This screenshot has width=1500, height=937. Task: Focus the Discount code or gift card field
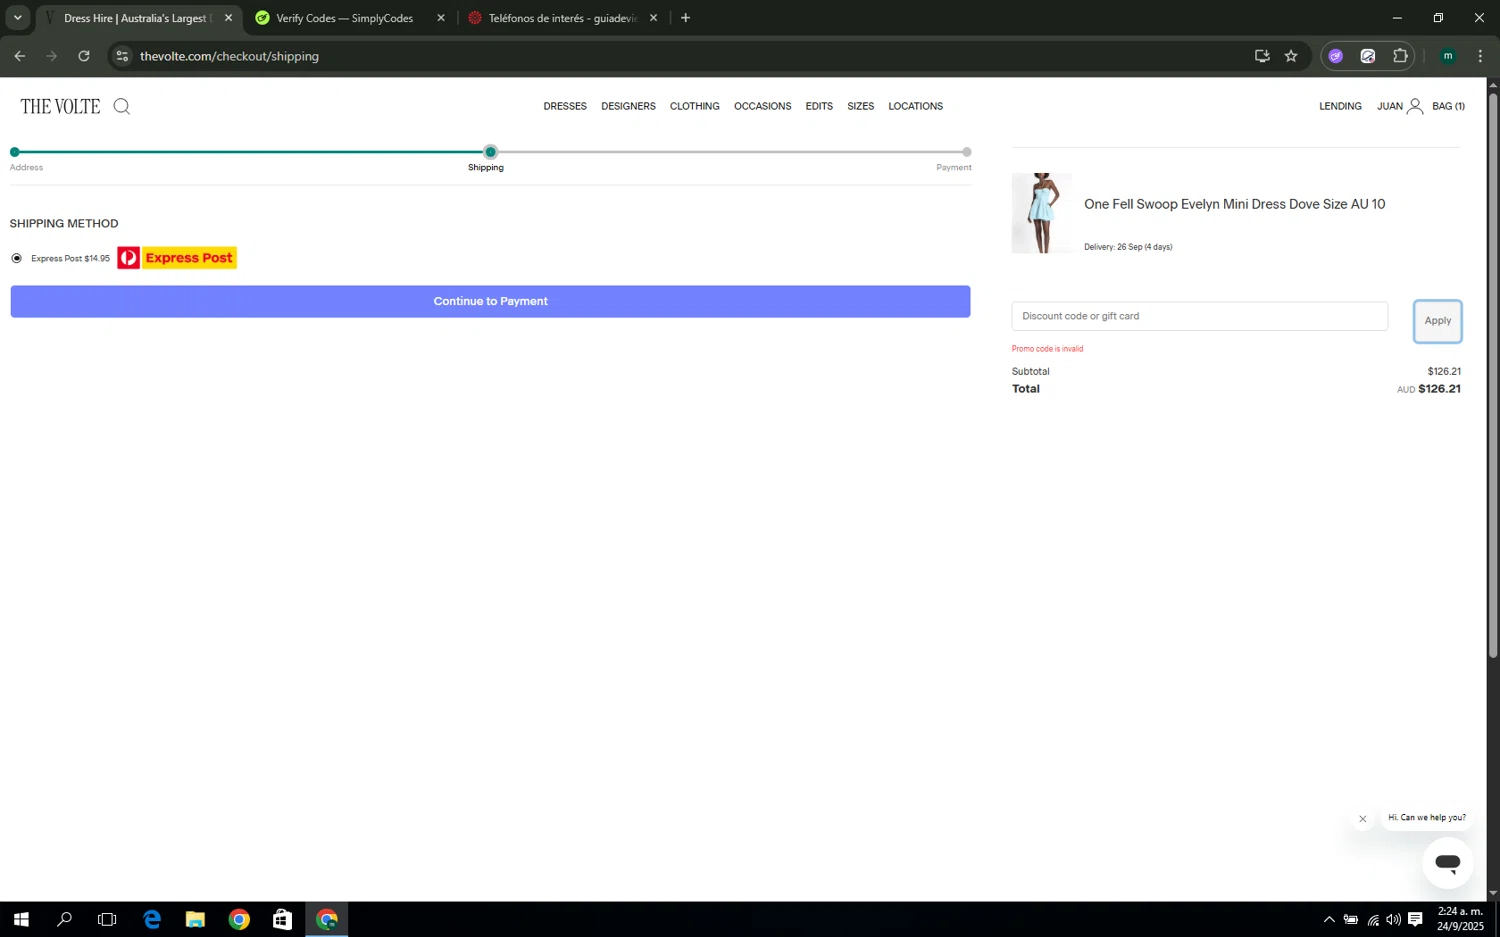click(x=1199, y=316)
